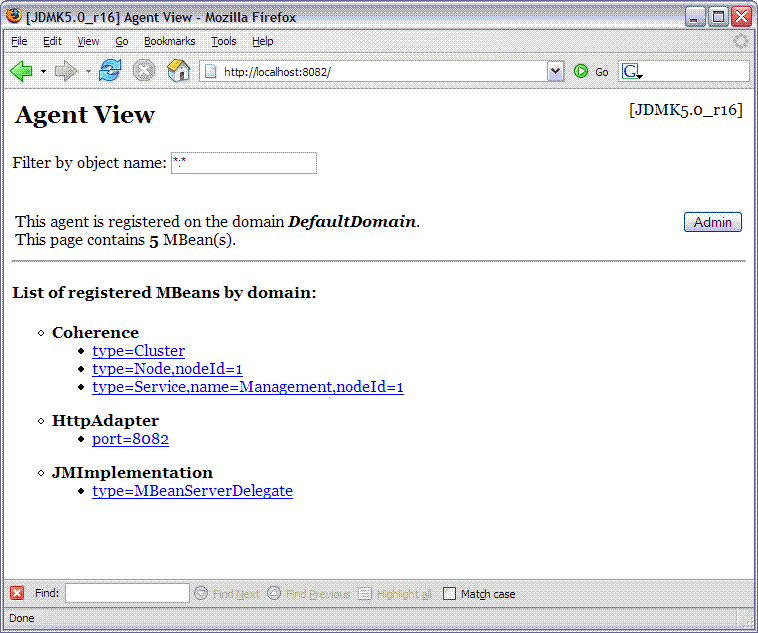Click the Firefox throbber activity icon
758x633 pixels.
(741, 41)
